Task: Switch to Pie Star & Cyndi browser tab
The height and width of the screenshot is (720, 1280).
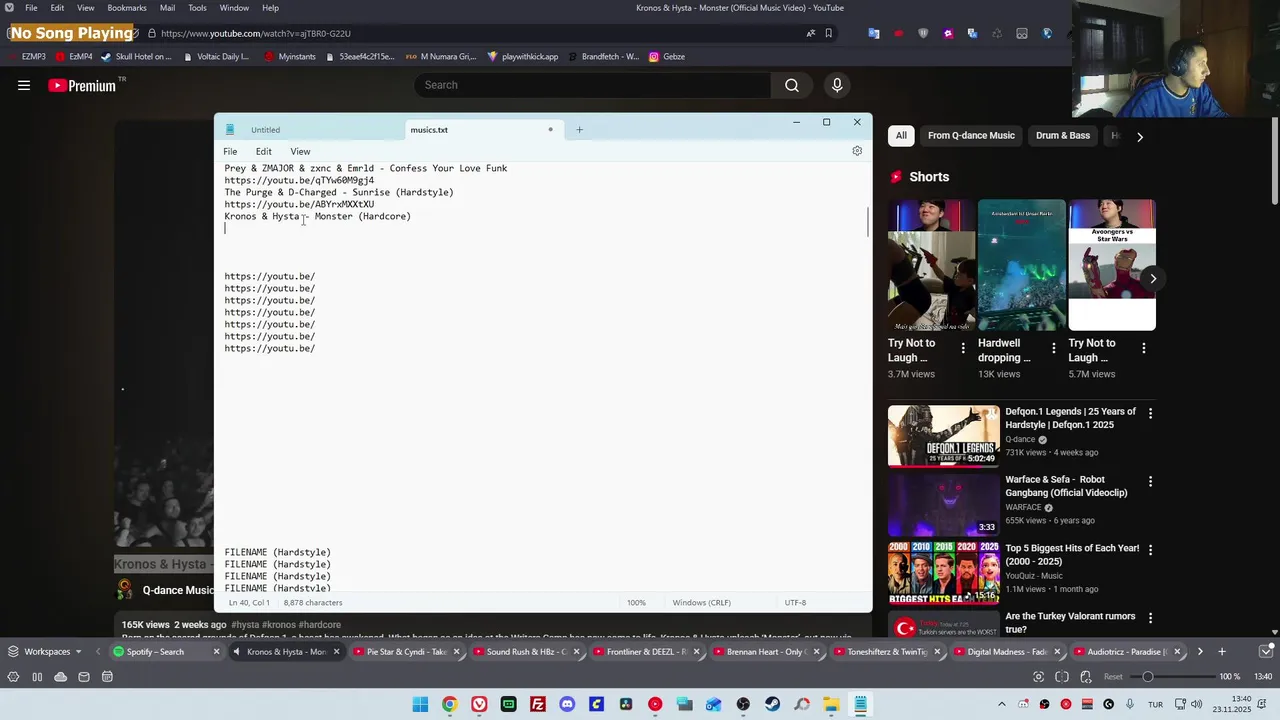Action: coord(406,652)
